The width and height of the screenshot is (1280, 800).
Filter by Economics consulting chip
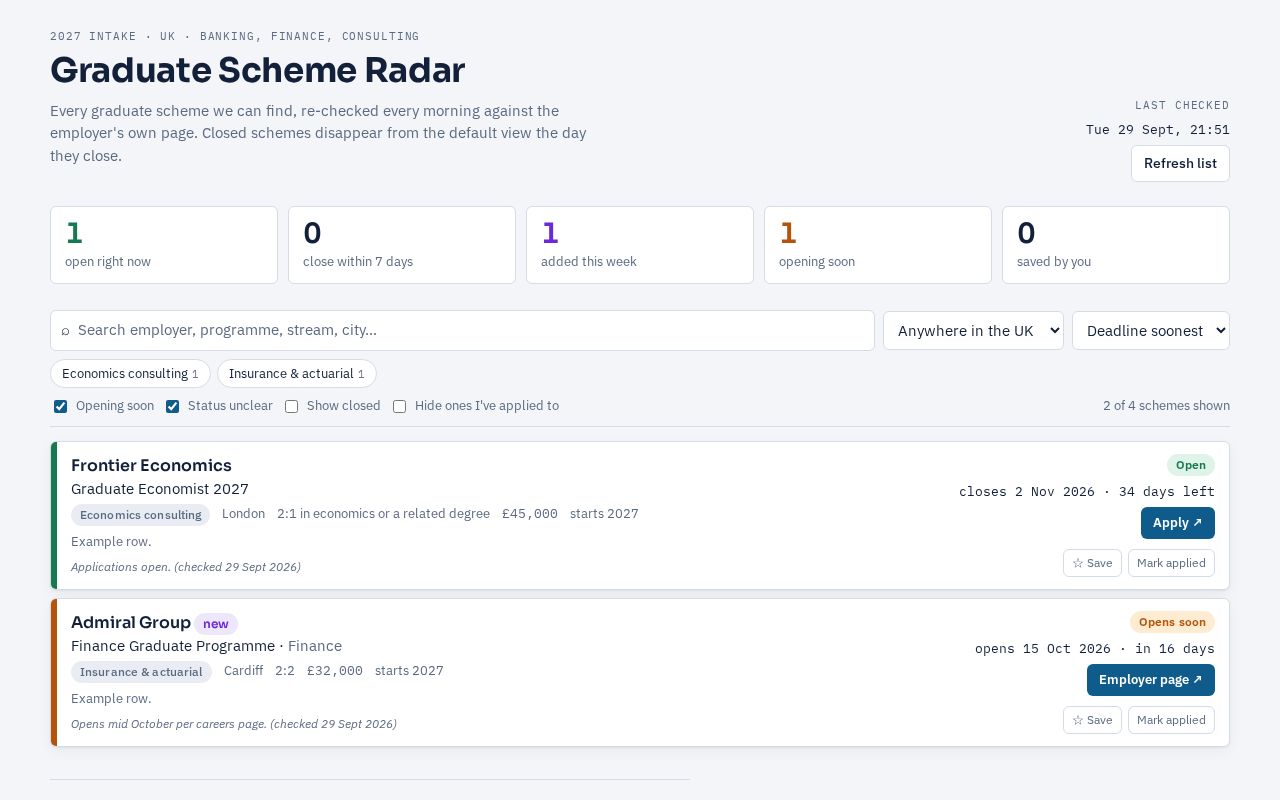(130, 373)
